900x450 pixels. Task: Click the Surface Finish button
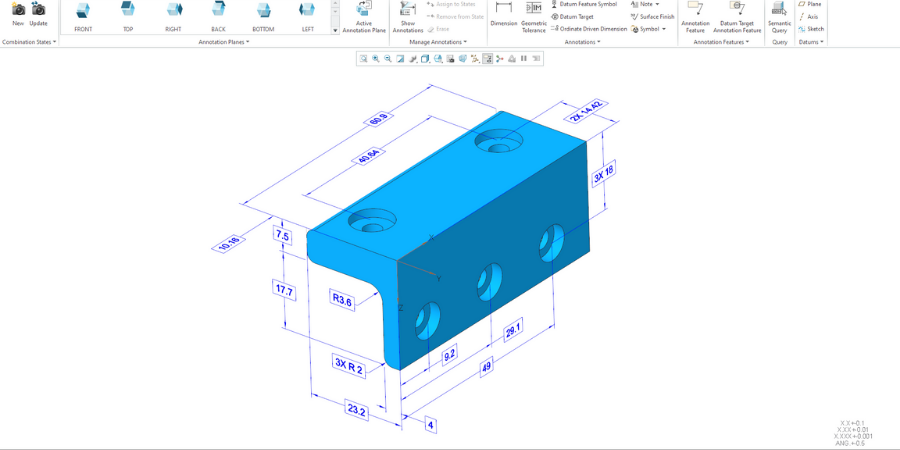[653, 17]
